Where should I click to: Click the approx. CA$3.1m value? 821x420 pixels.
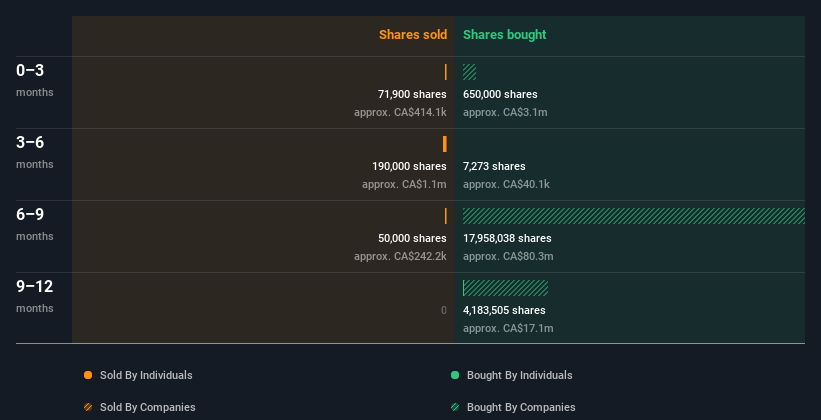505,112
